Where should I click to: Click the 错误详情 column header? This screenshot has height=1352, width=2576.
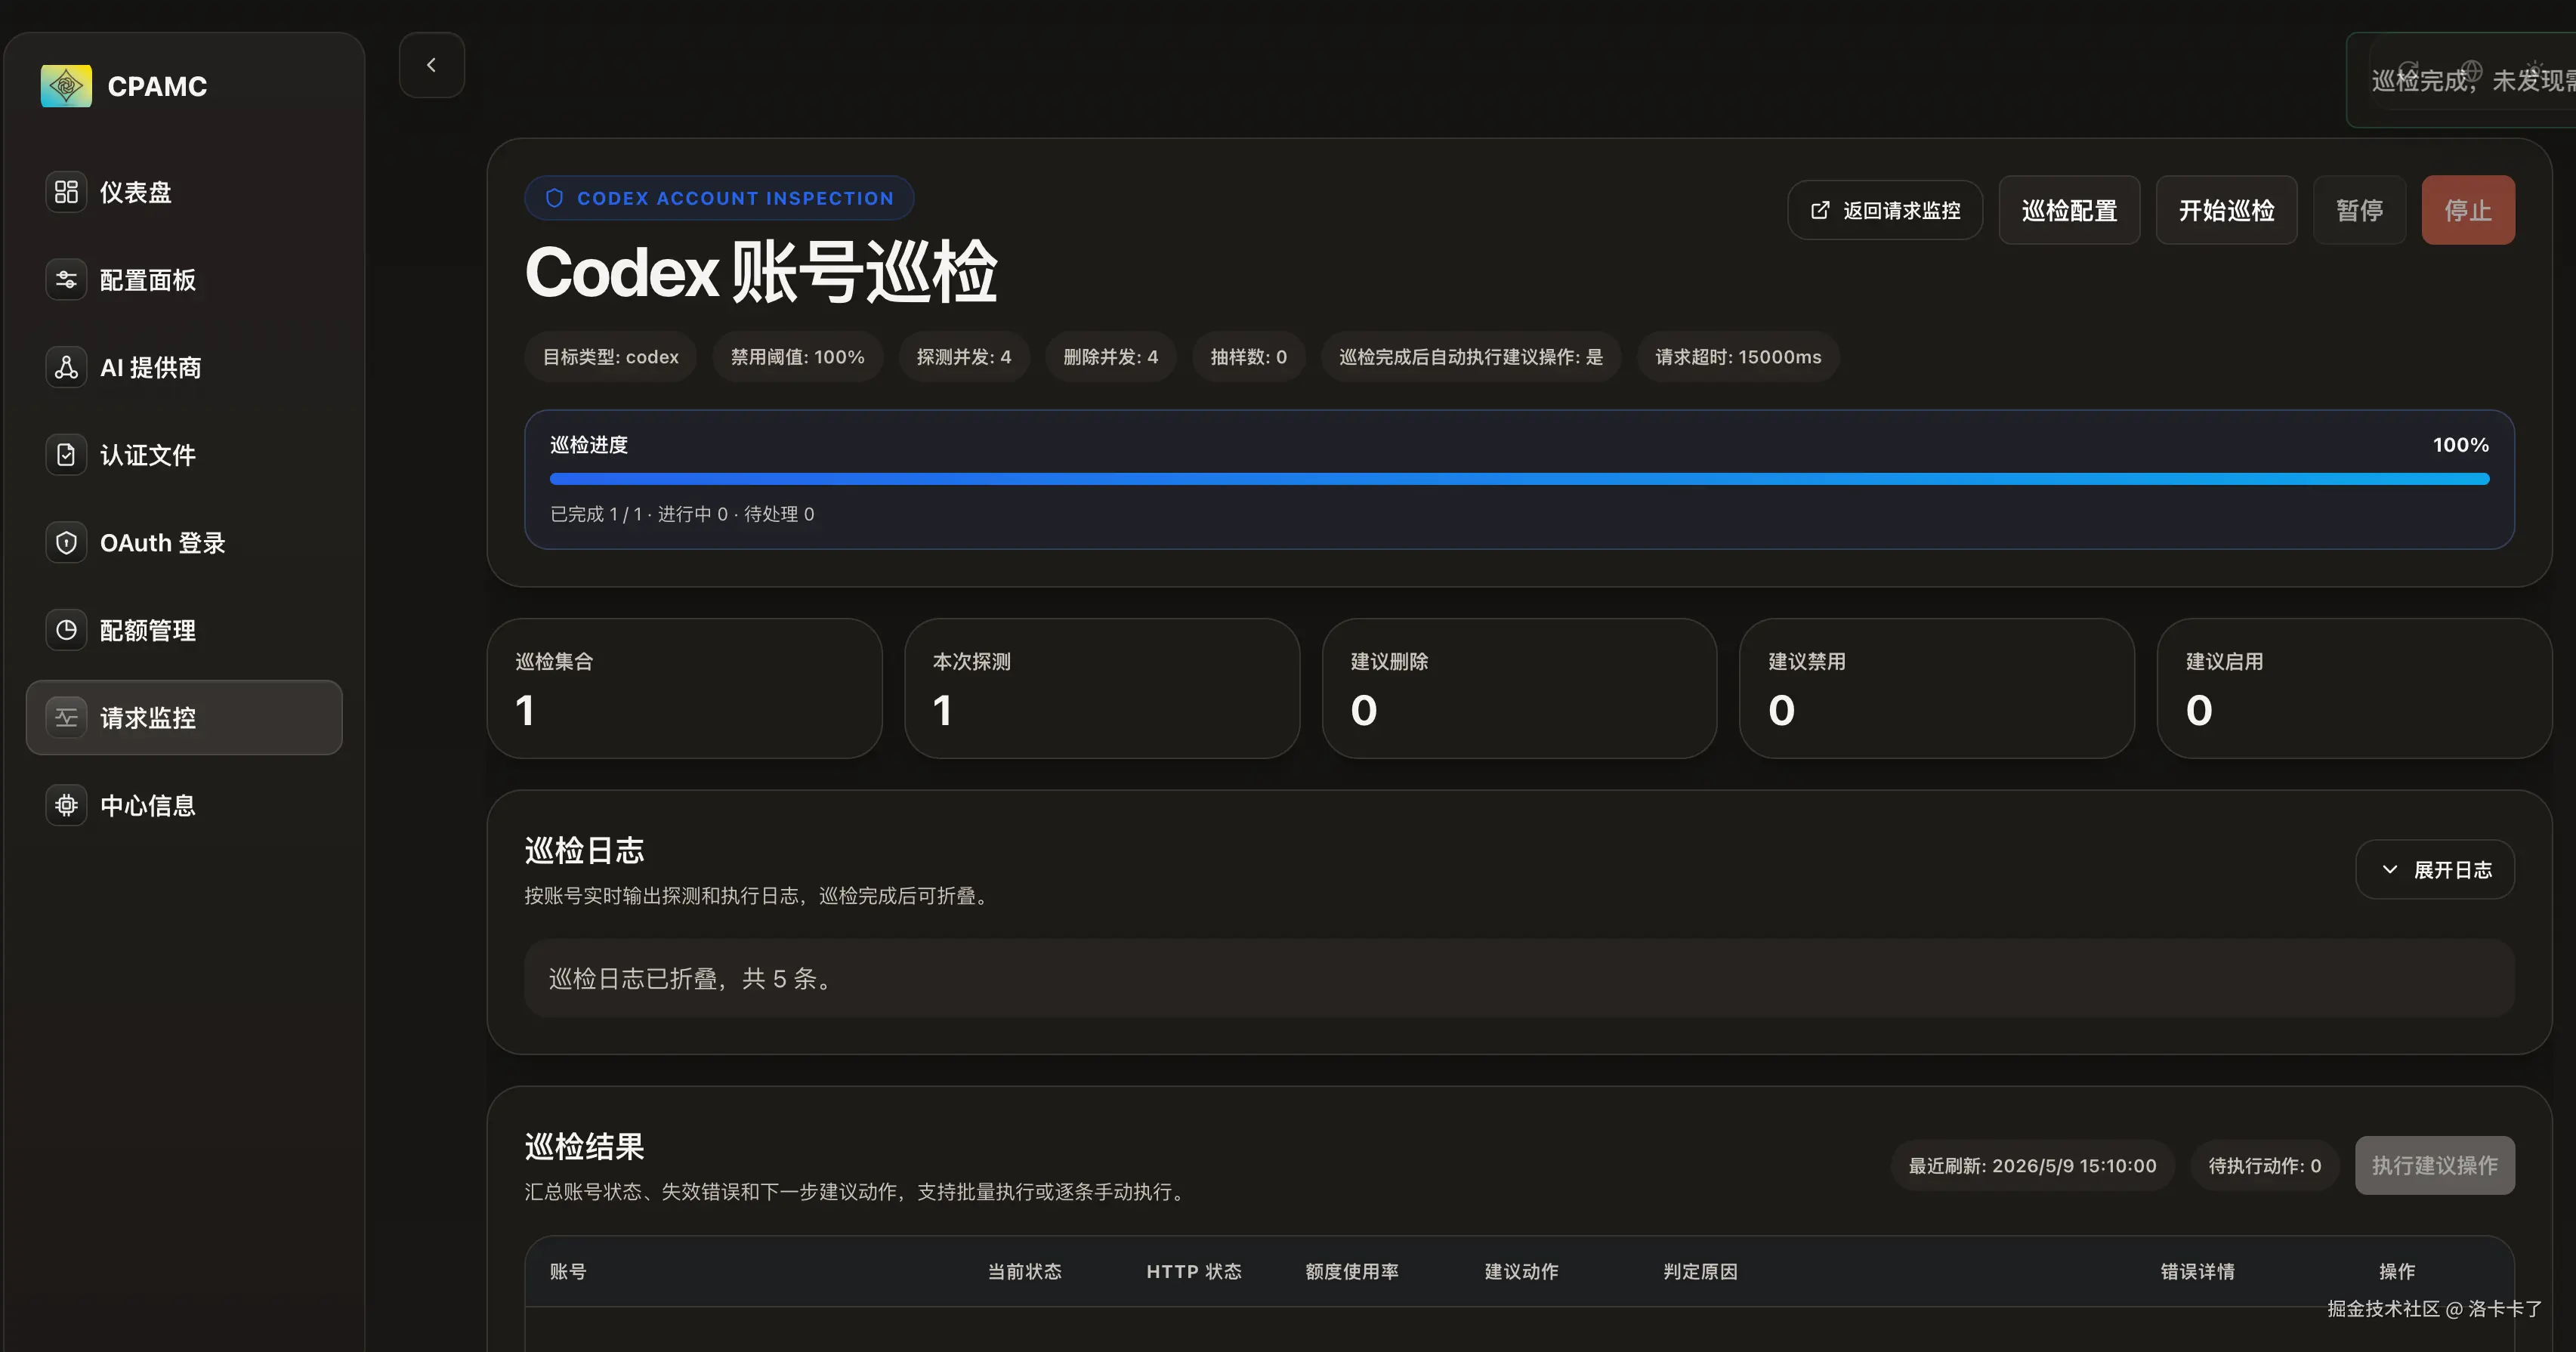pos(2197,1271)
